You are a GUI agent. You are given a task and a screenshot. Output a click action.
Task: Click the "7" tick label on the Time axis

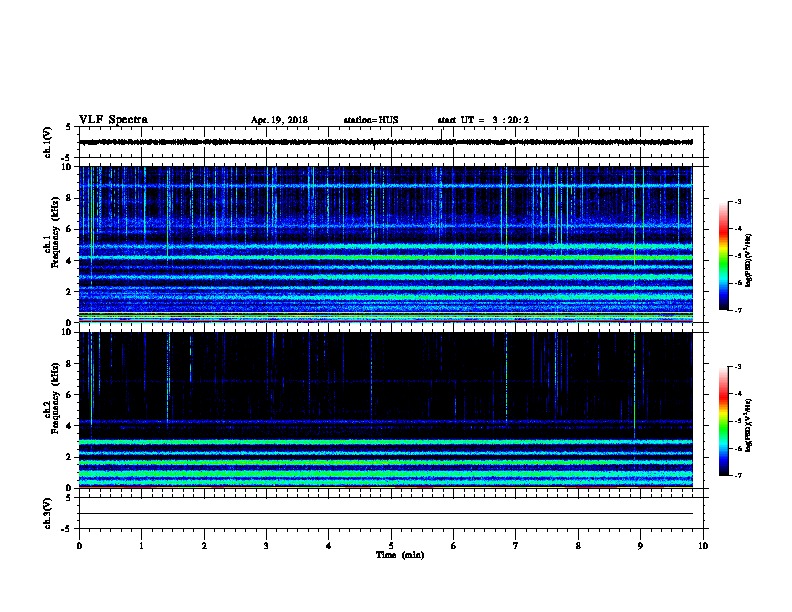pos(516,546)
